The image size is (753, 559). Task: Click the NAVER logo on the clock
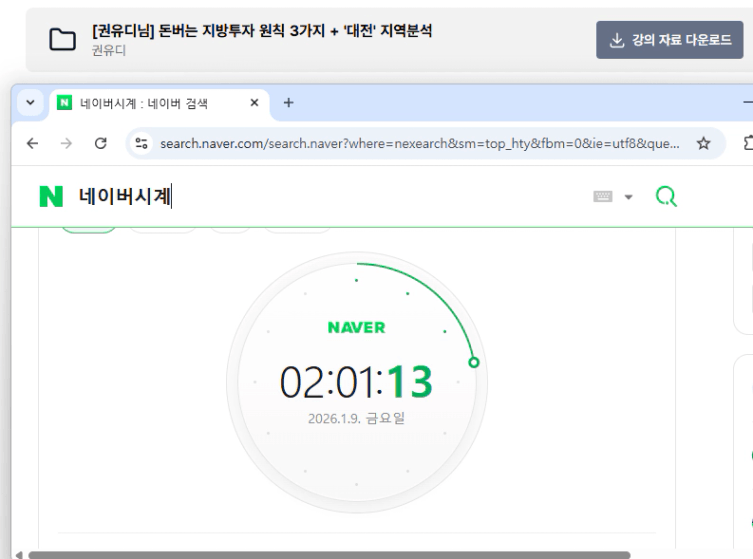tap(356, 328)
